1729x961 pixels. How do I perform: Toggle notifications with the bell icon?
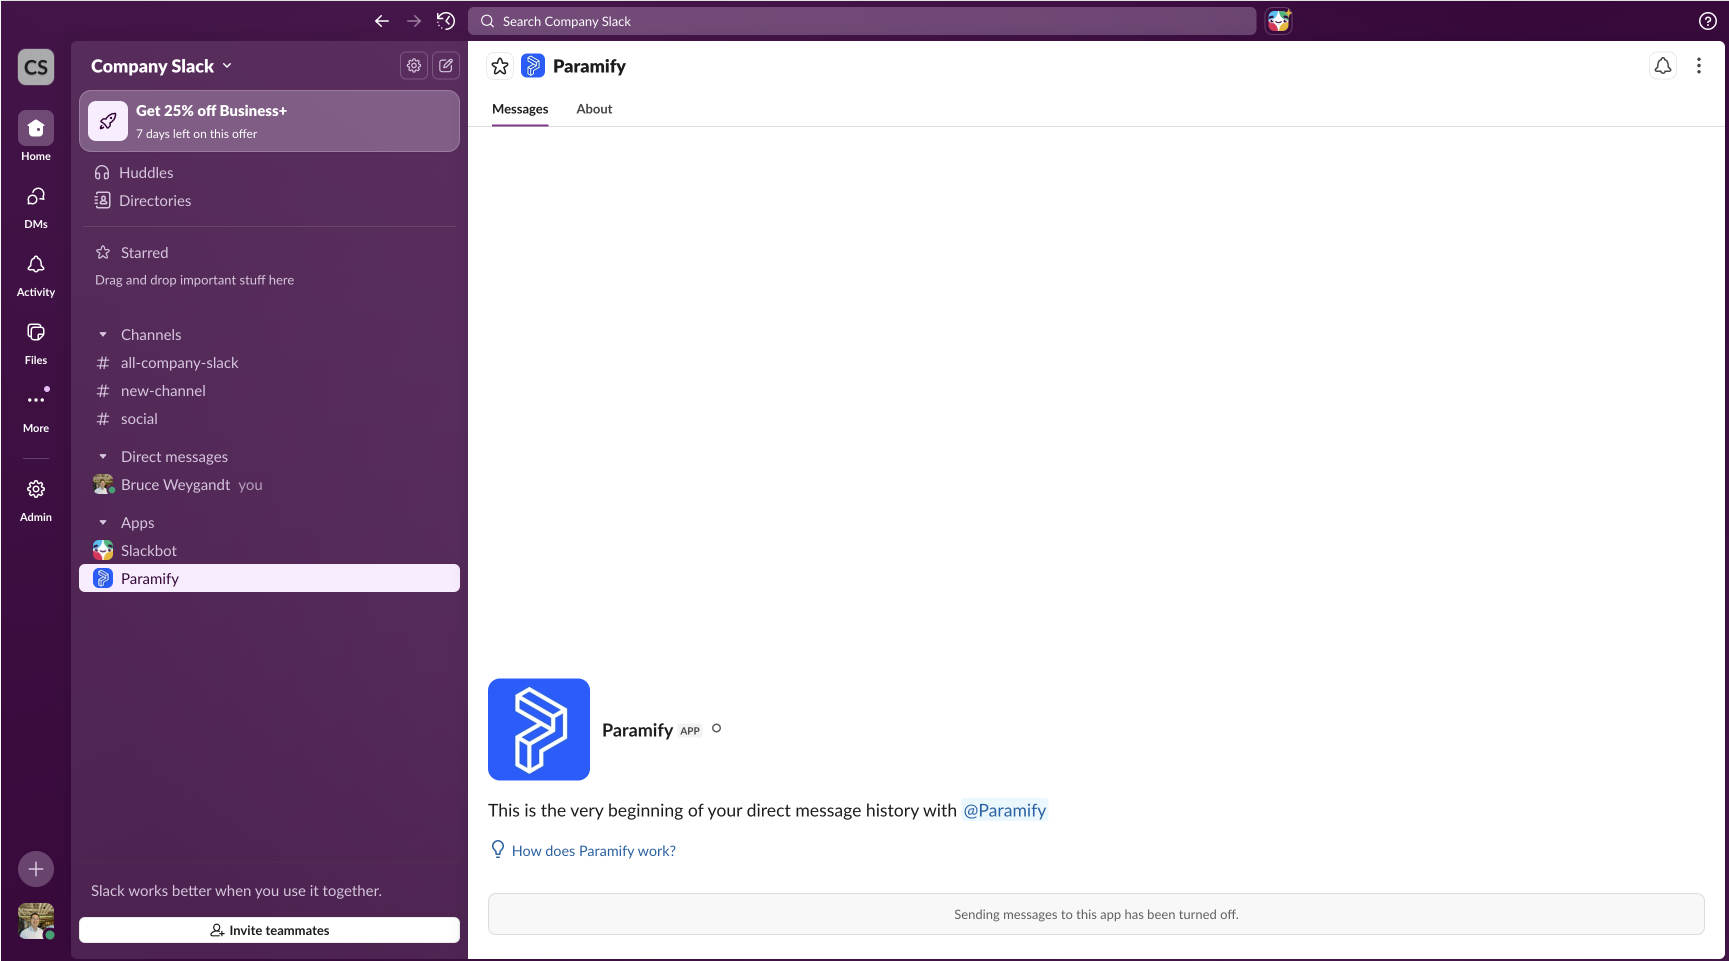1662,66
